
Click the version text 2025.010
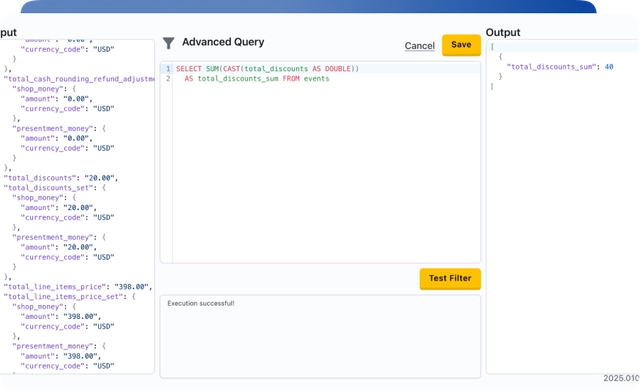pos(621,378)
